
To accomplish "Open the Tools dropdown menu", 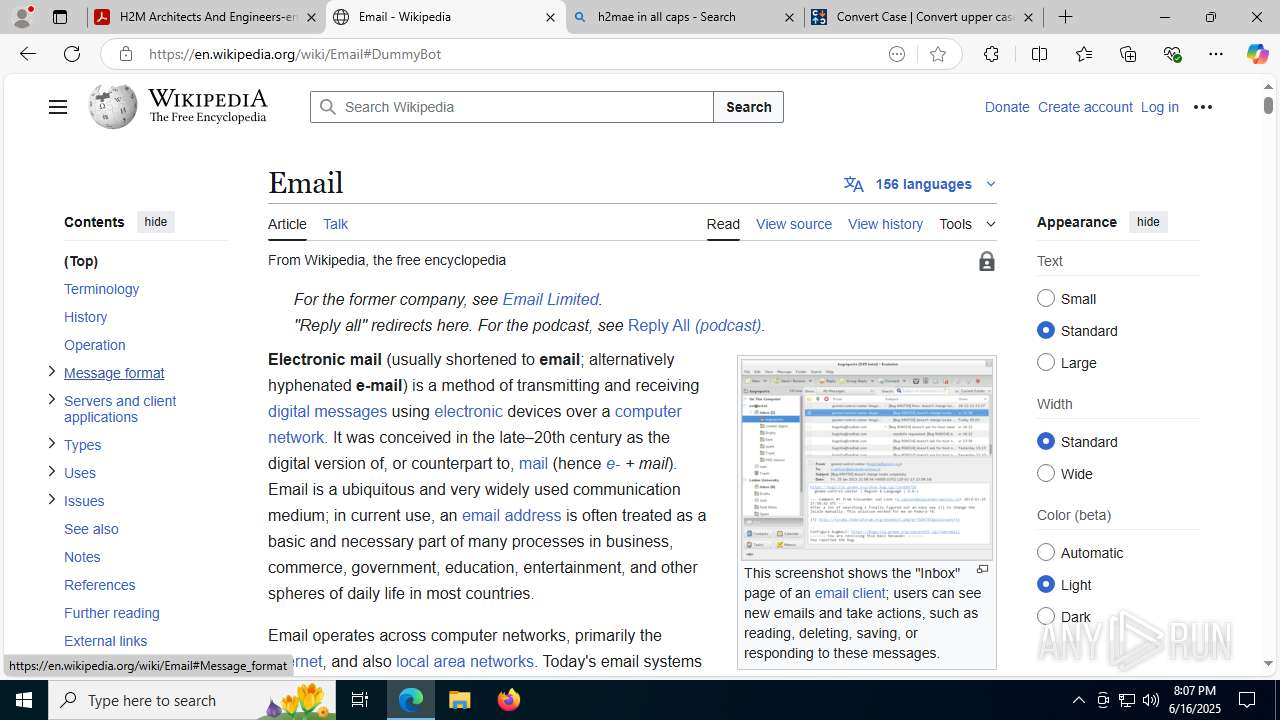I will 967,224.
